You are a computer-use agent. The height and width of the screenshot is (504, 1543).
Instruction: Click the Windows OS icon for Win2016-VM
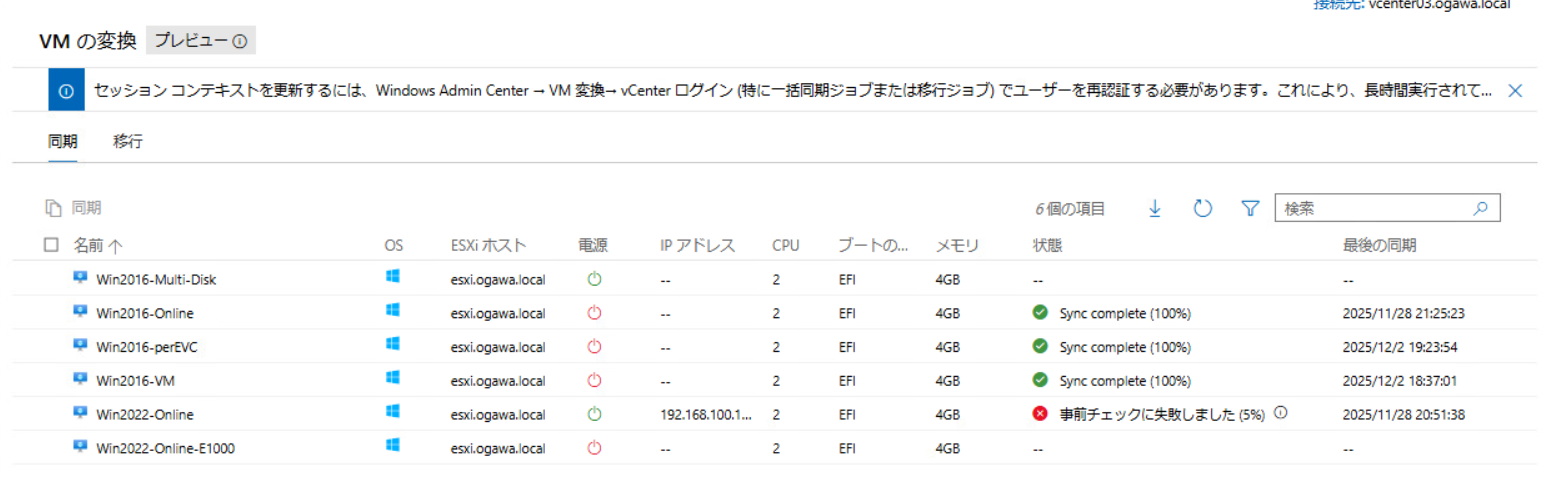pyautogui.click(x=393, y=379)
